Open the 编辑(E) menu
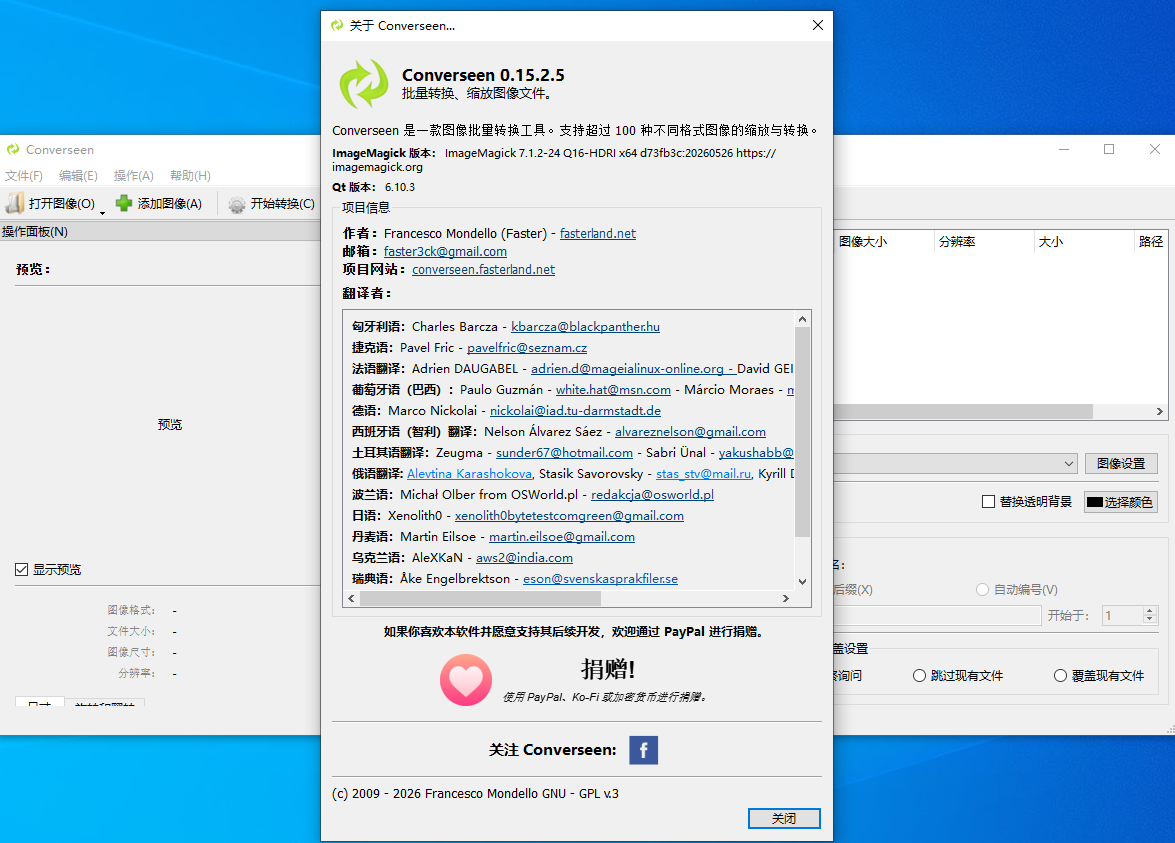This screenshot has height=843, width=1175. 79,175
